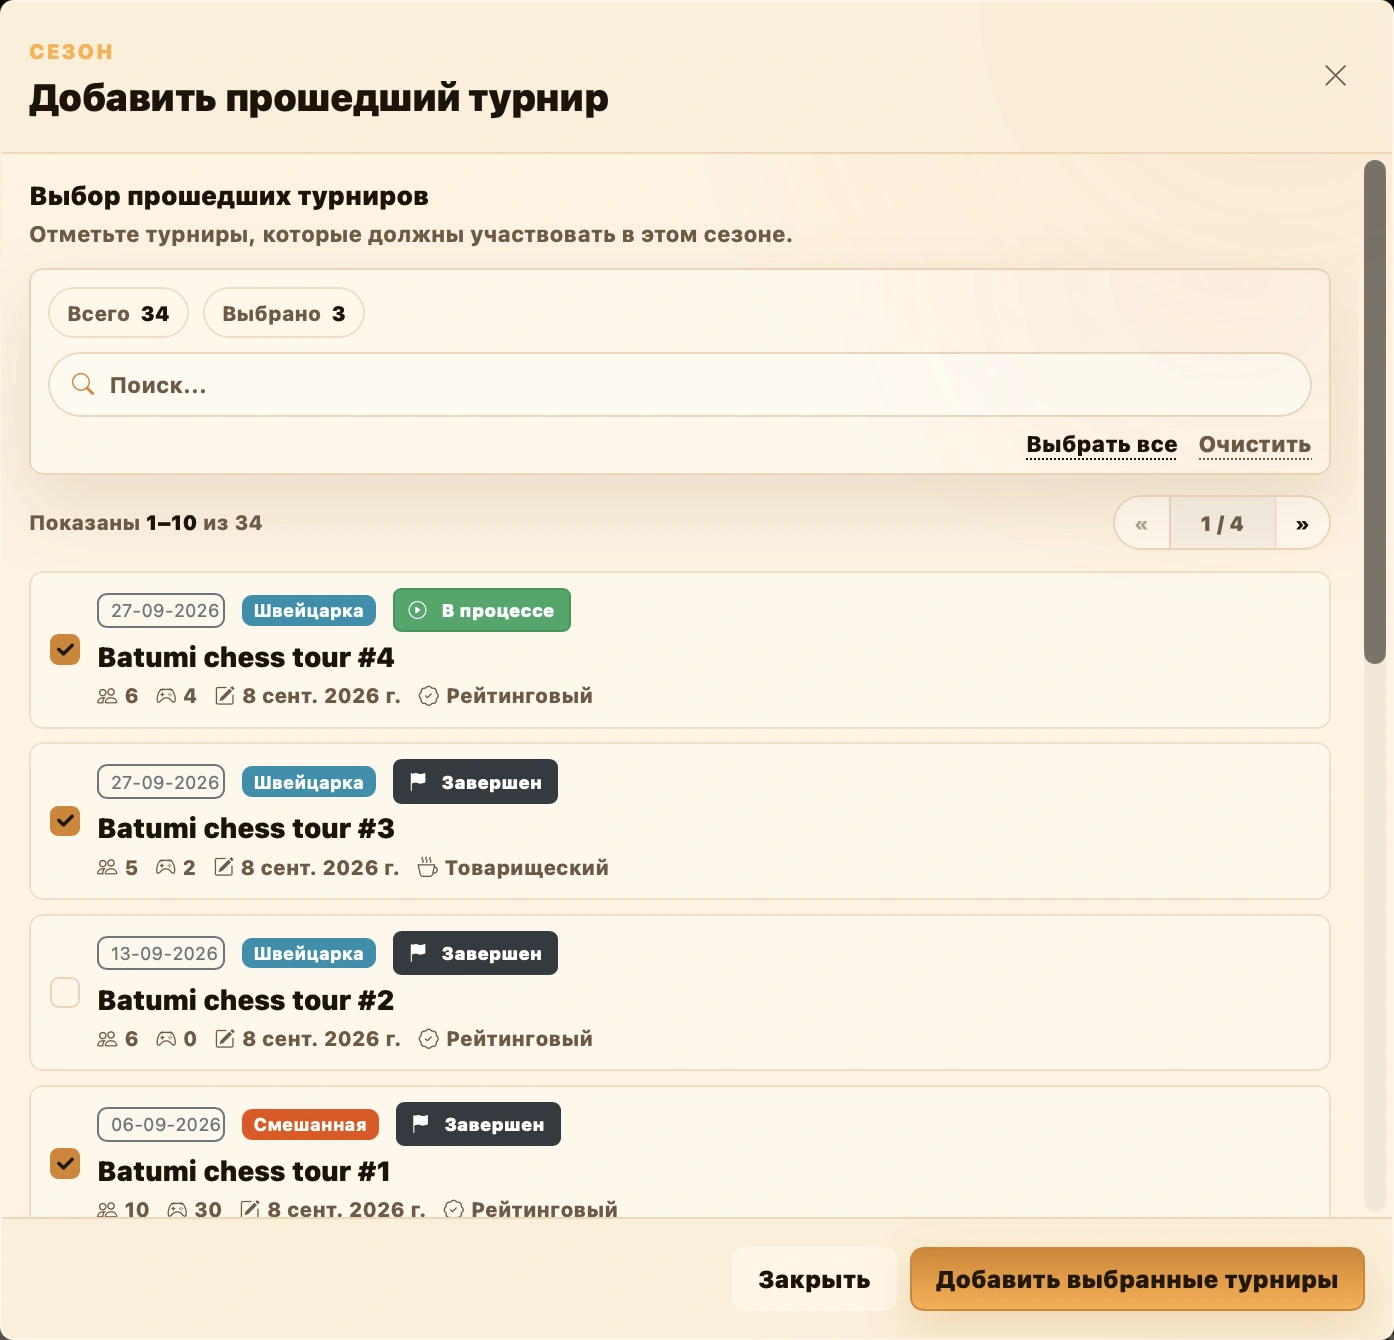Click the play-circle icon in 'В процессе' badge
Screen dimensions: 1394x1340
pos(418,610)
